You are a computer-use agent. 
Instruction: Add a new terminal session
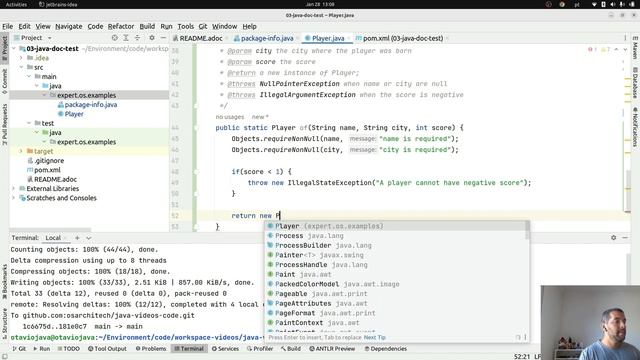(x=77, y=238)
